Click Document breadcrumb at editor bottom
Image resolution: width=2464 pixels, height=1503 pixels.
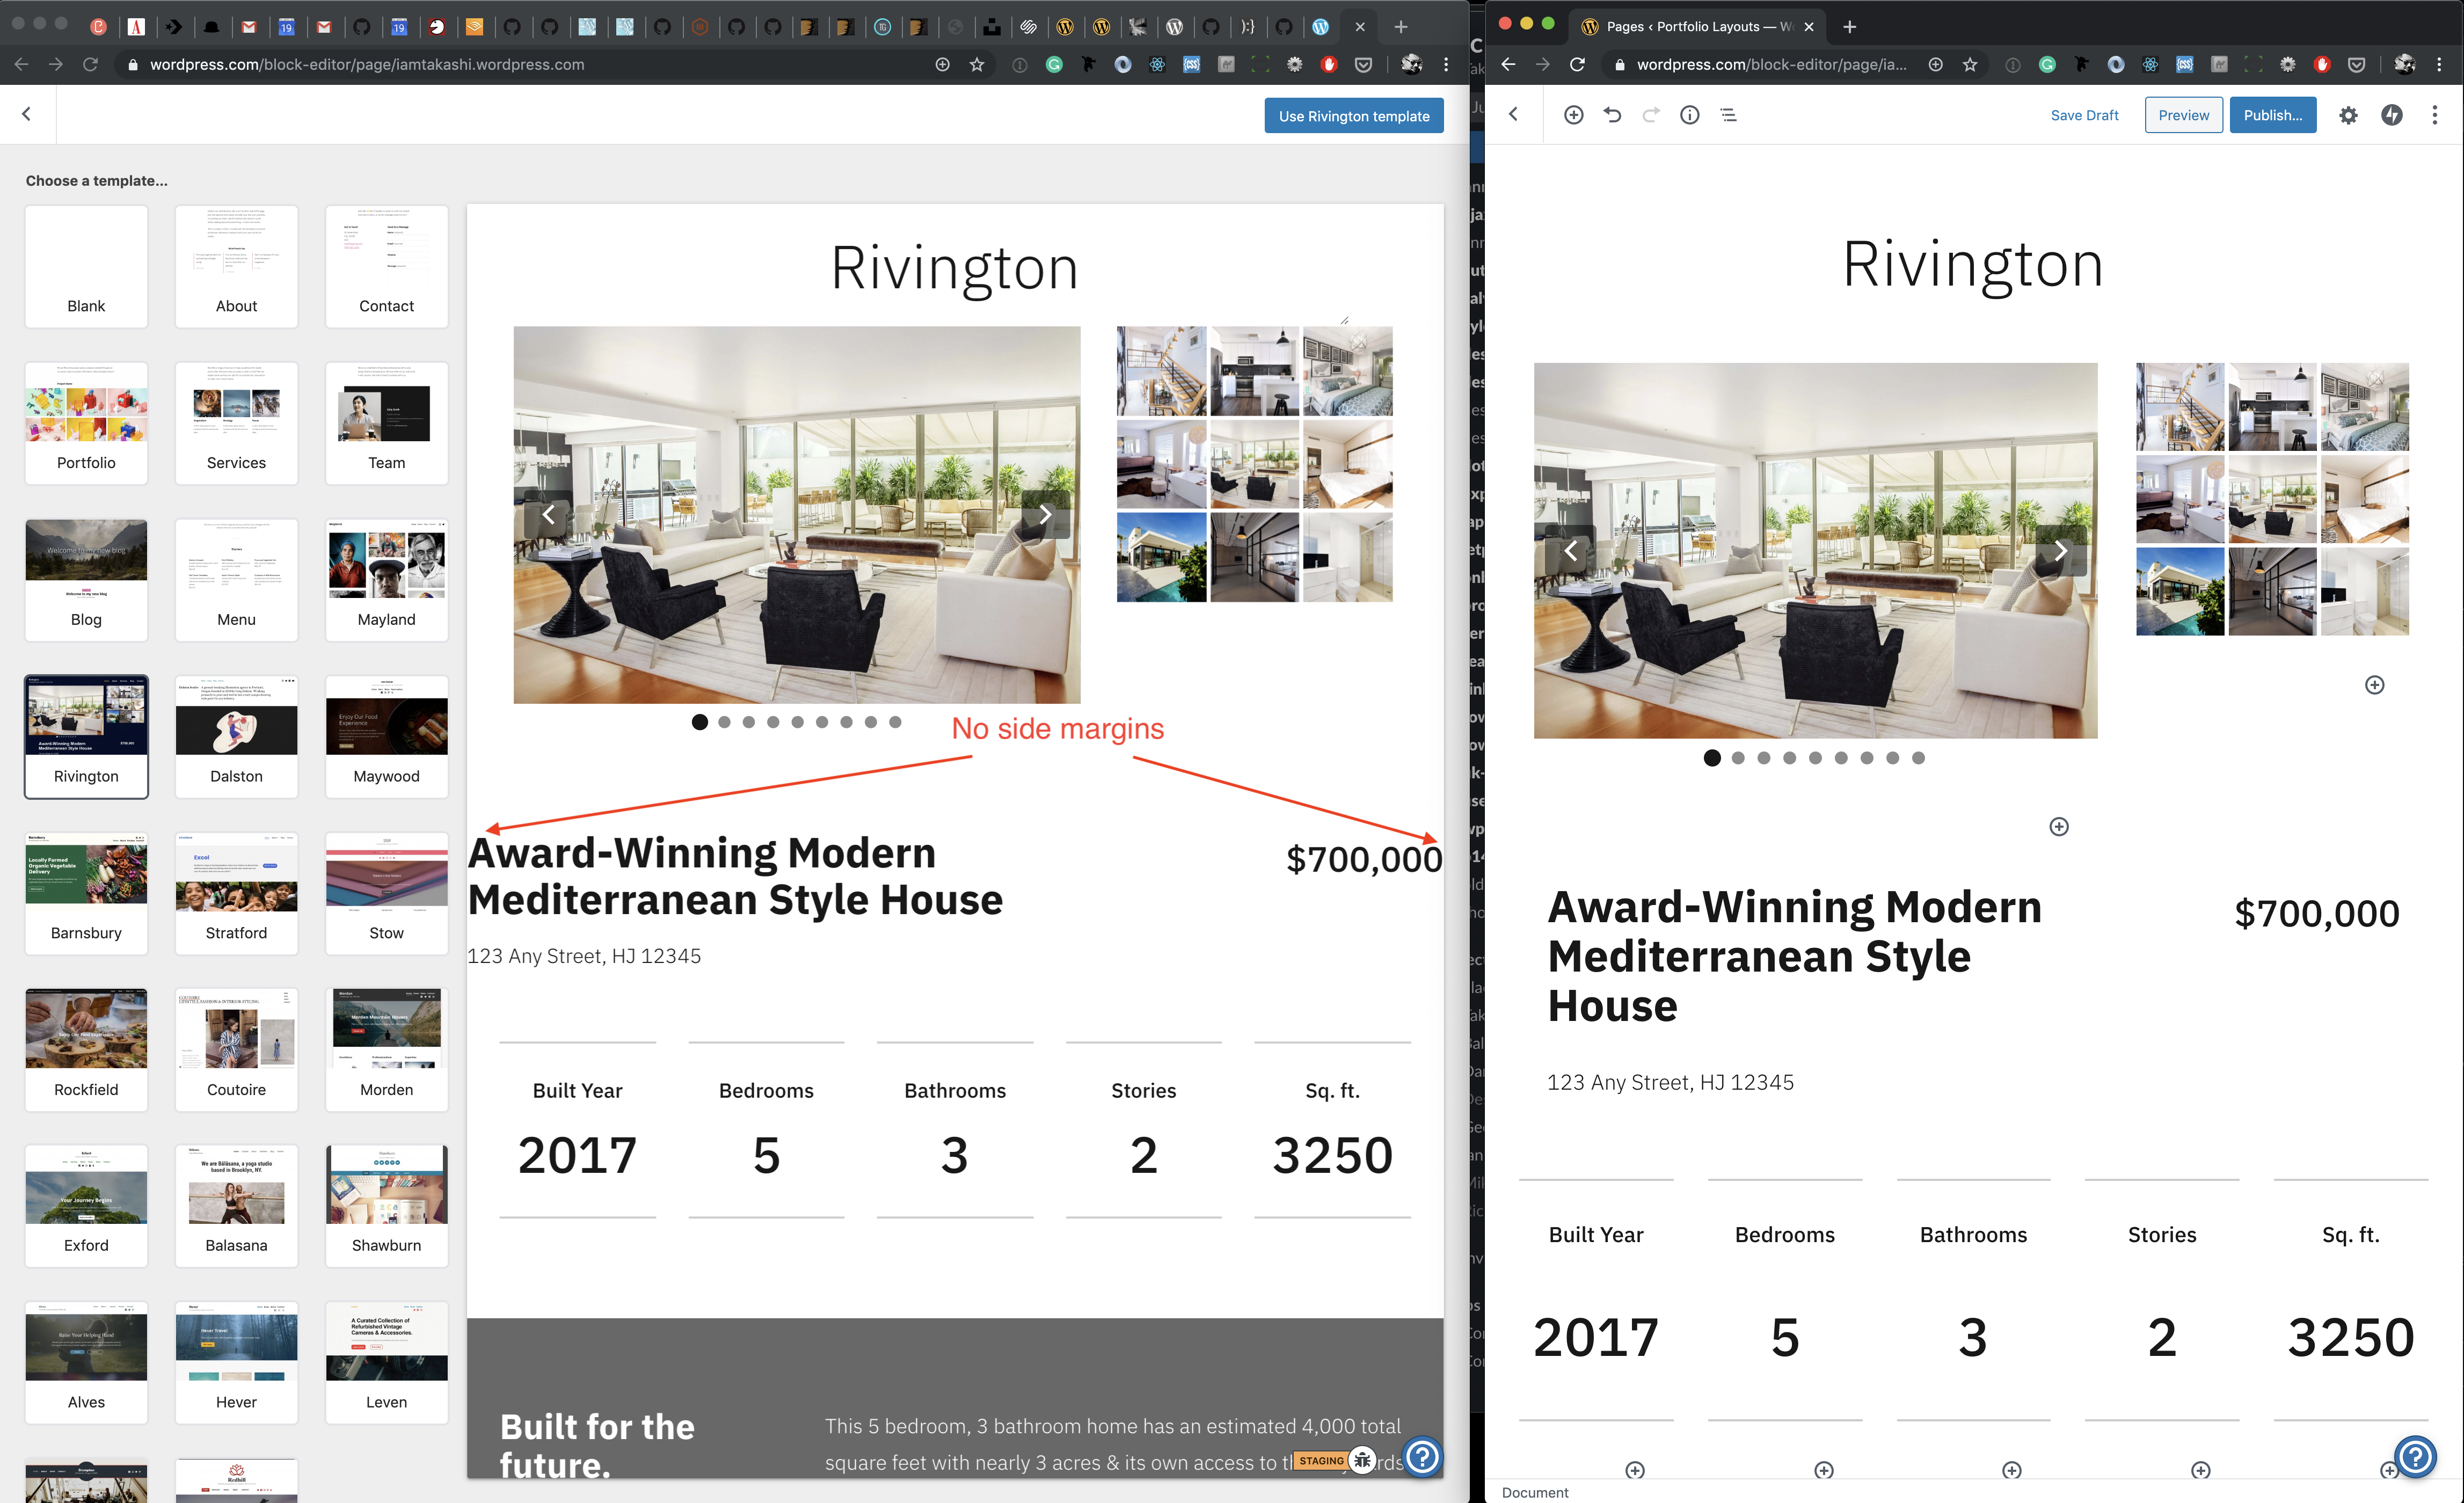[x=1534, y=1492]
